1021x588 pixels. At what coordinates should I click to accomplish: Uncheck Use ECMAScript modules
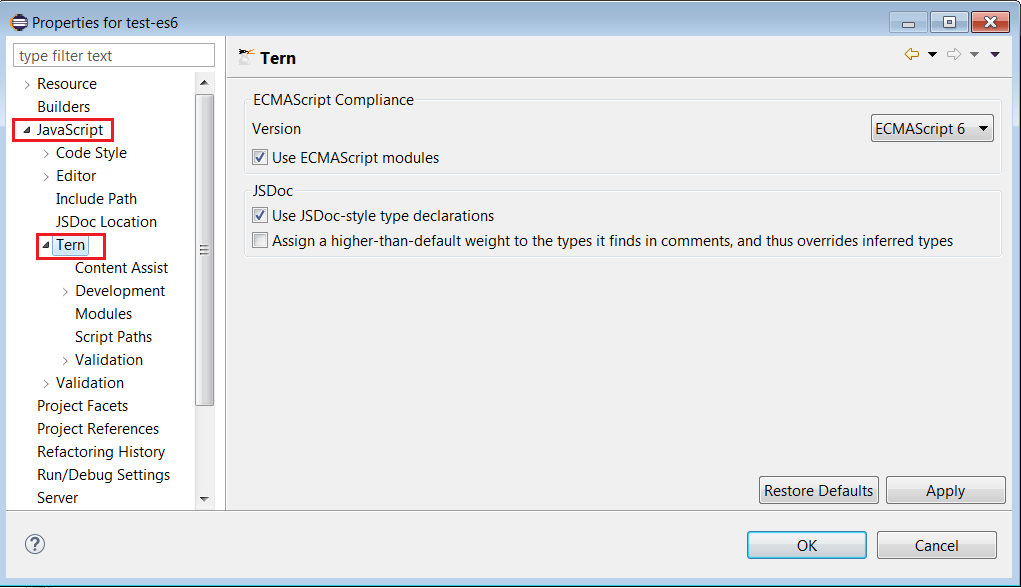tap(259, 156)
